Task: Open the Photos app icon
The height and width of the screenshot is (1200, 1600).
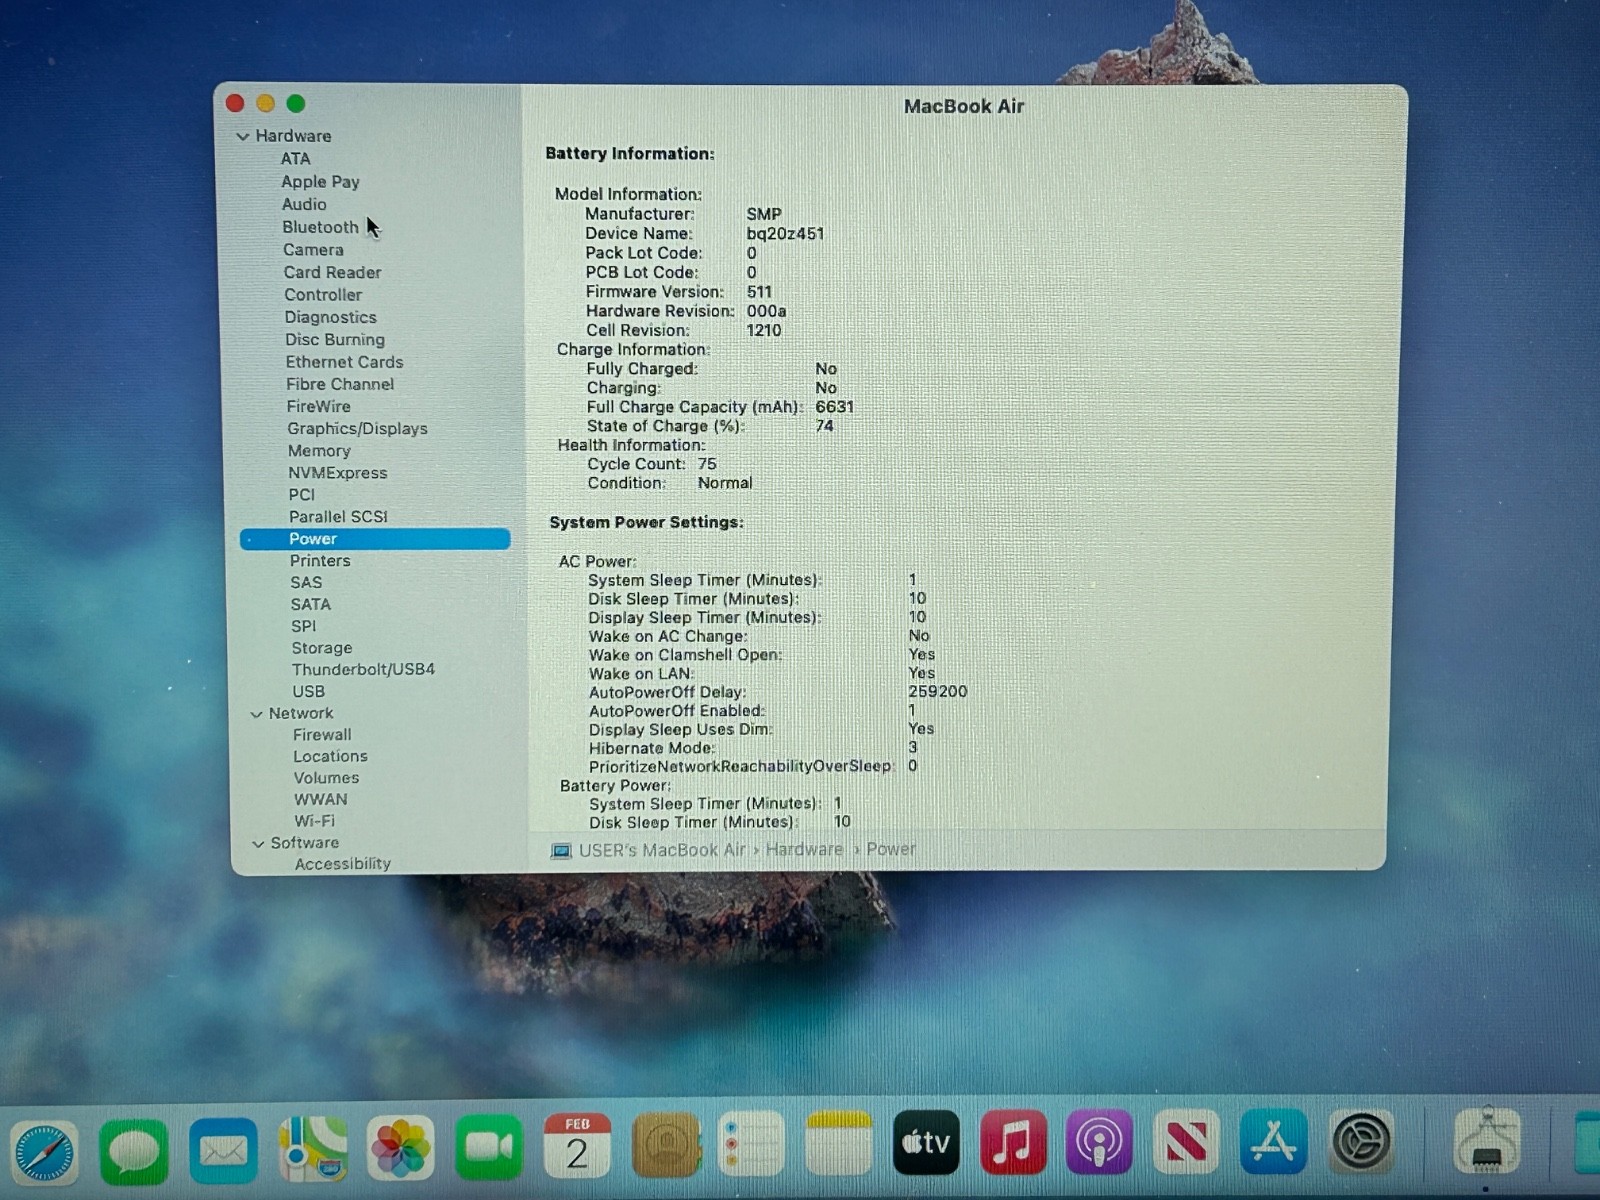Action: point(400,1148)
